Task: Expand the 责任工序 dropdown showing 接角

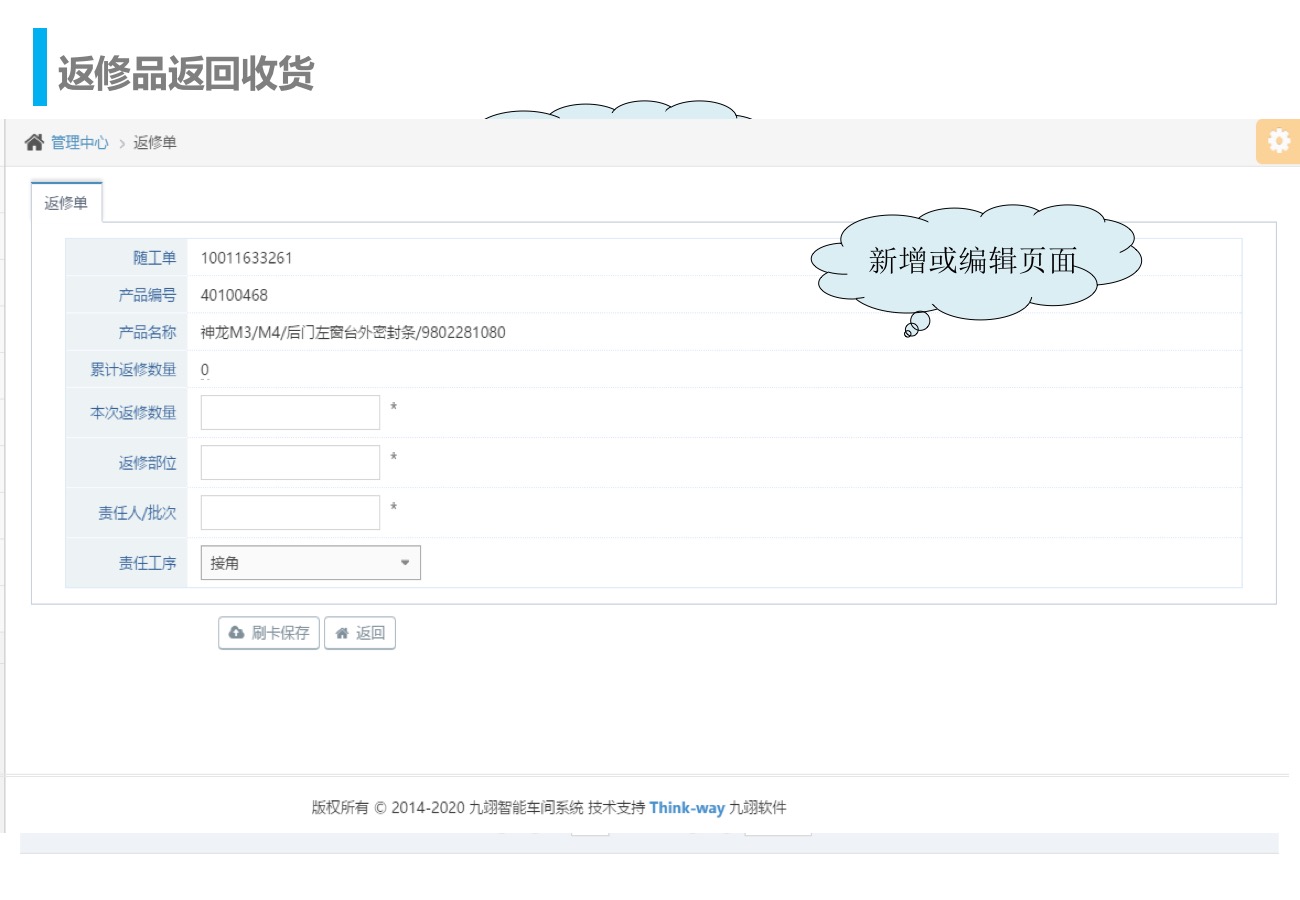Action: coord(310,563)
